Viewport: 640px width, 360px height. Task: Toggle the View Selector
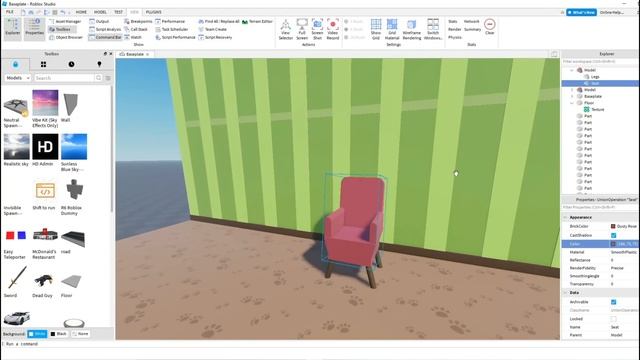click(286, 29)
